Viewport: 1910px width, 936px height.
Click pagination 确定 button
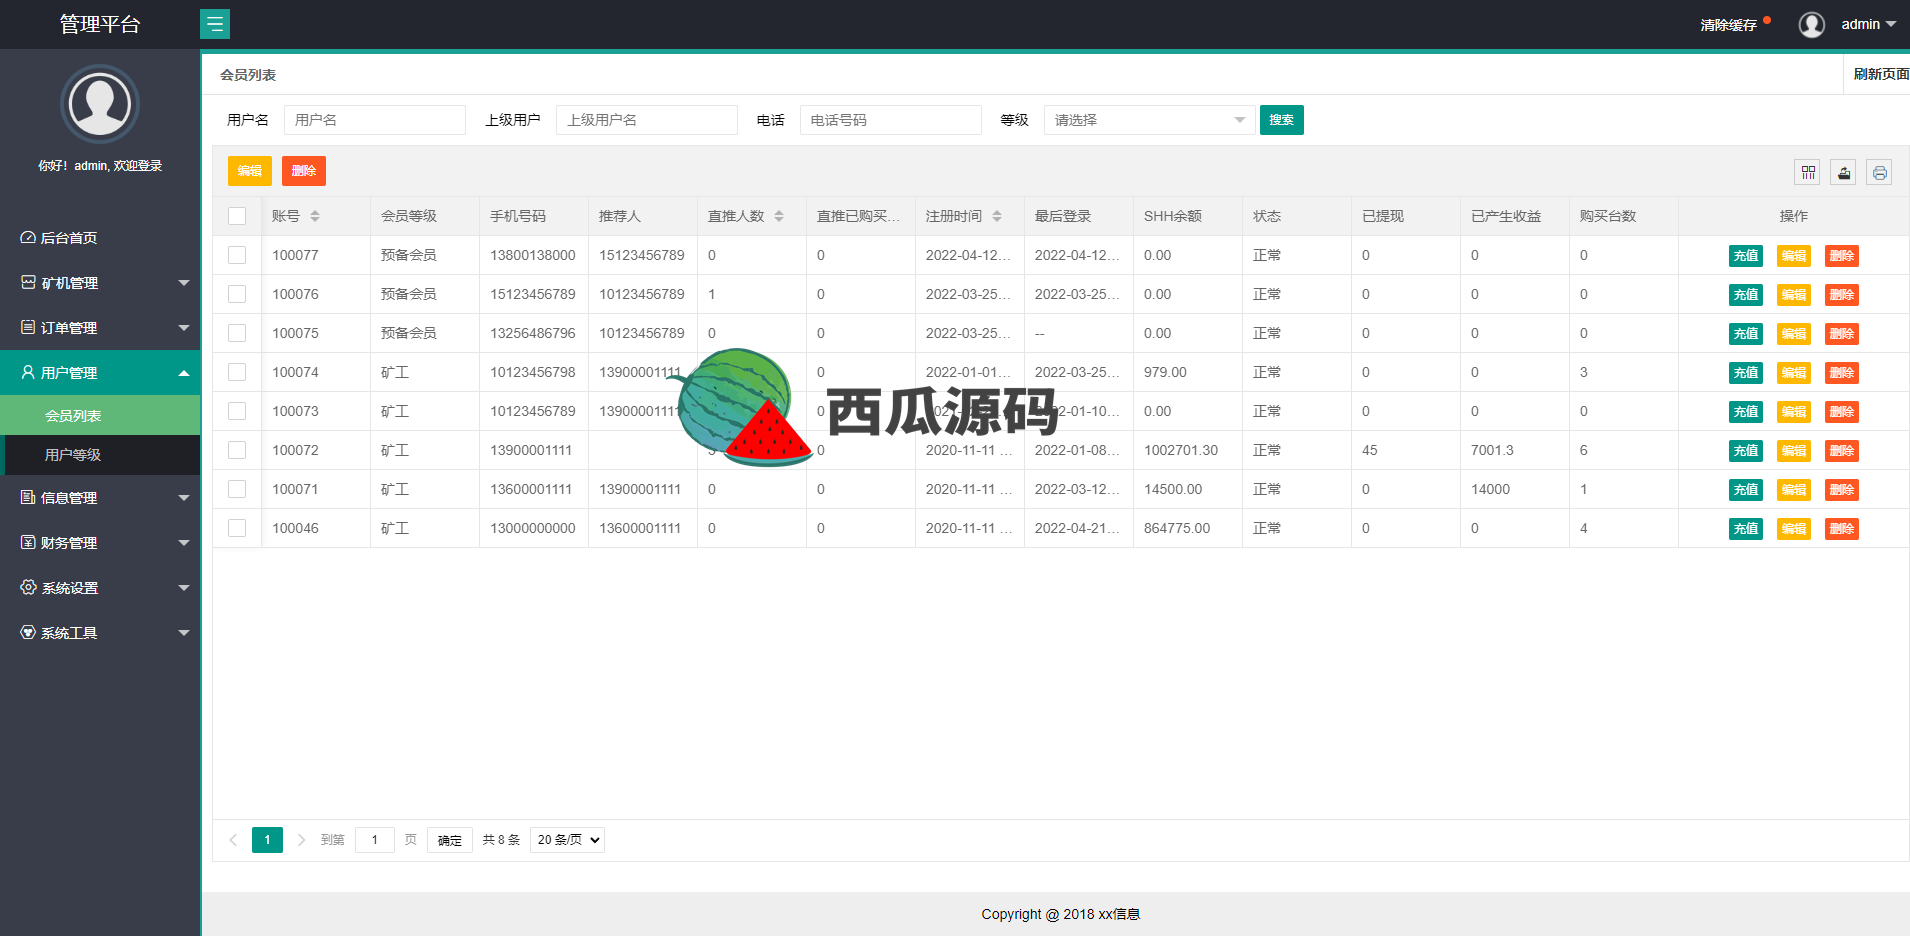coord(450,840)
